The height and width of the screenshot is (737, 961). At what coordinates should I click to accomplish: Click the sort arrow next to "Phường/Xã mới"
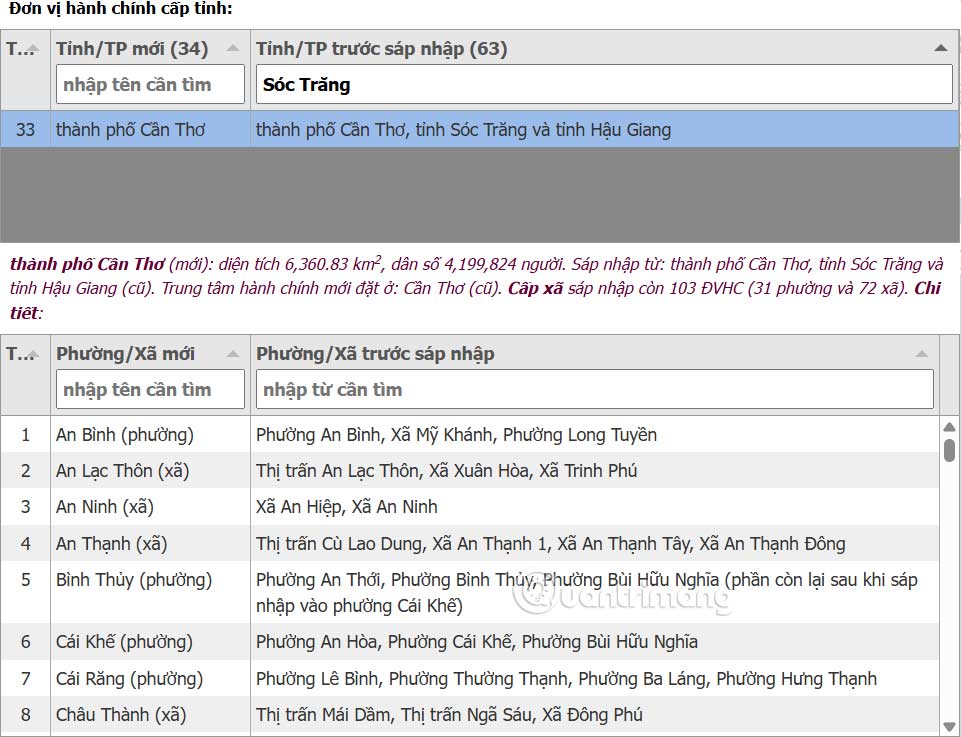tap(232, 352)
